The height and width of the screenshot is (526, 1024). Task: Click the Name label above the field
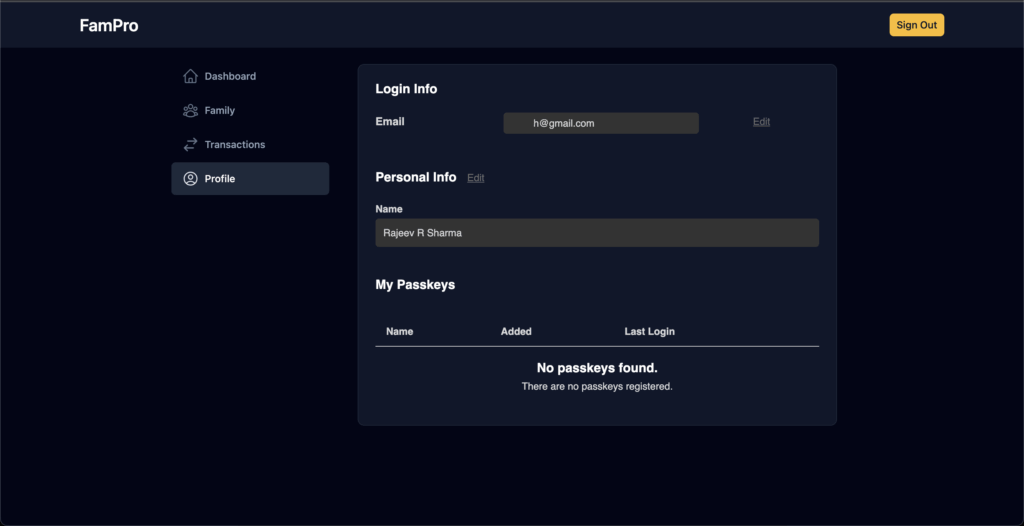click(389, 209)
